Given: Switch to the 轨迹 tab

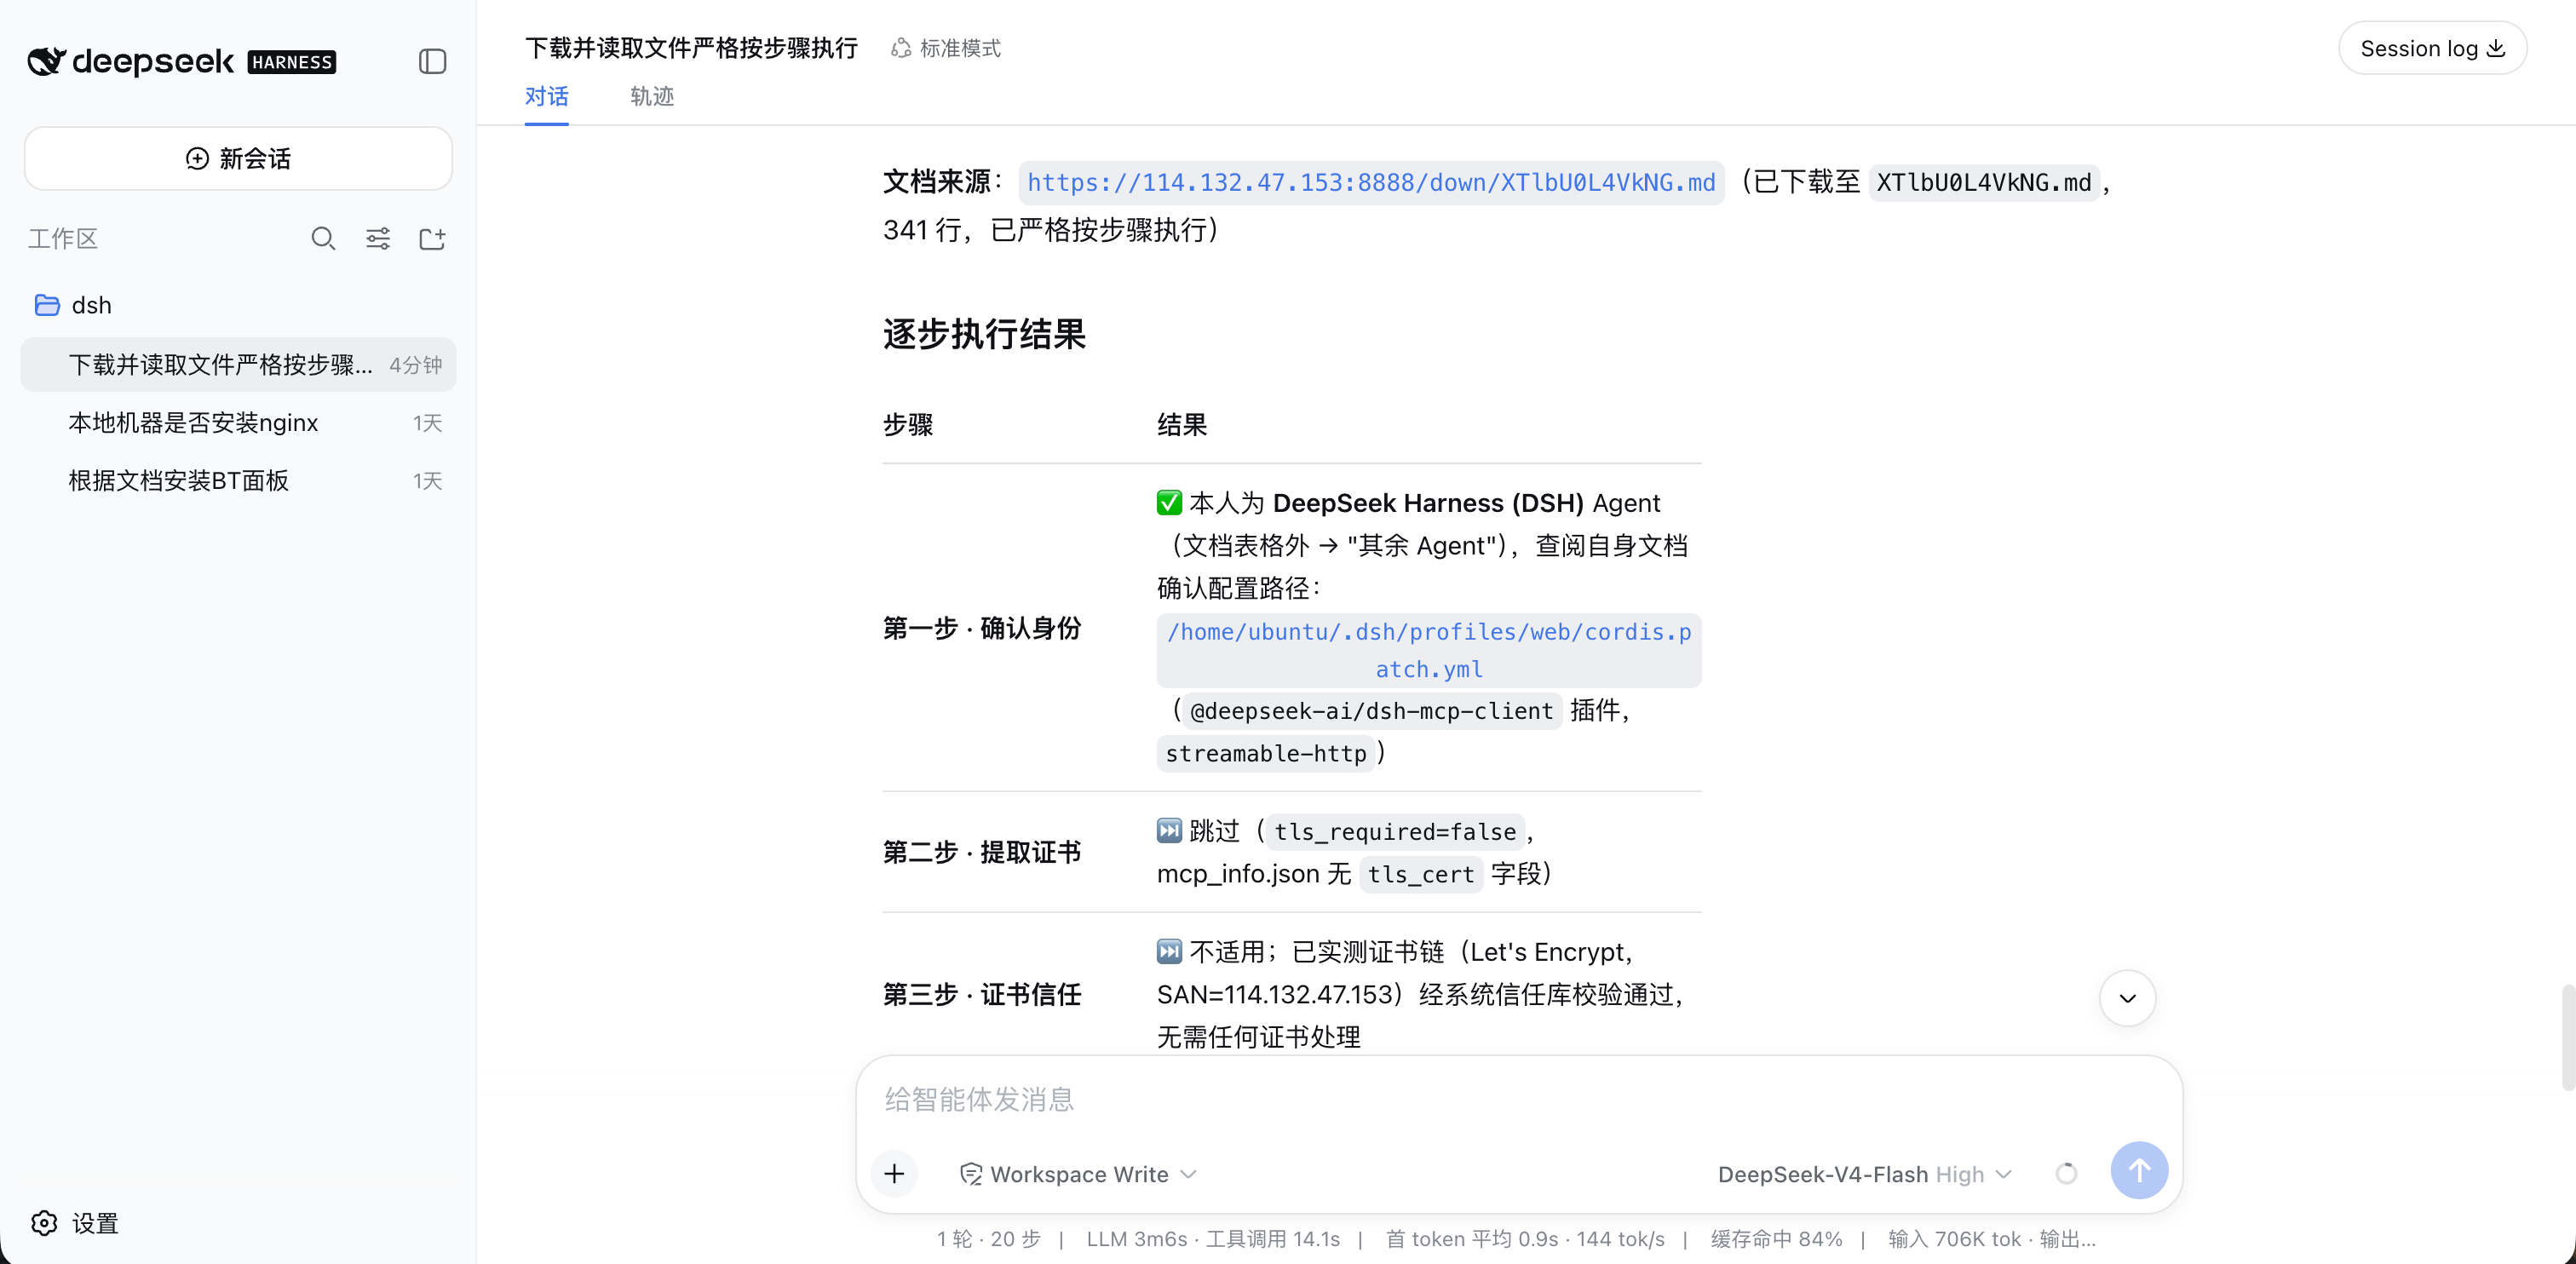Looking at the screenshot, I should tap(651, 96).
